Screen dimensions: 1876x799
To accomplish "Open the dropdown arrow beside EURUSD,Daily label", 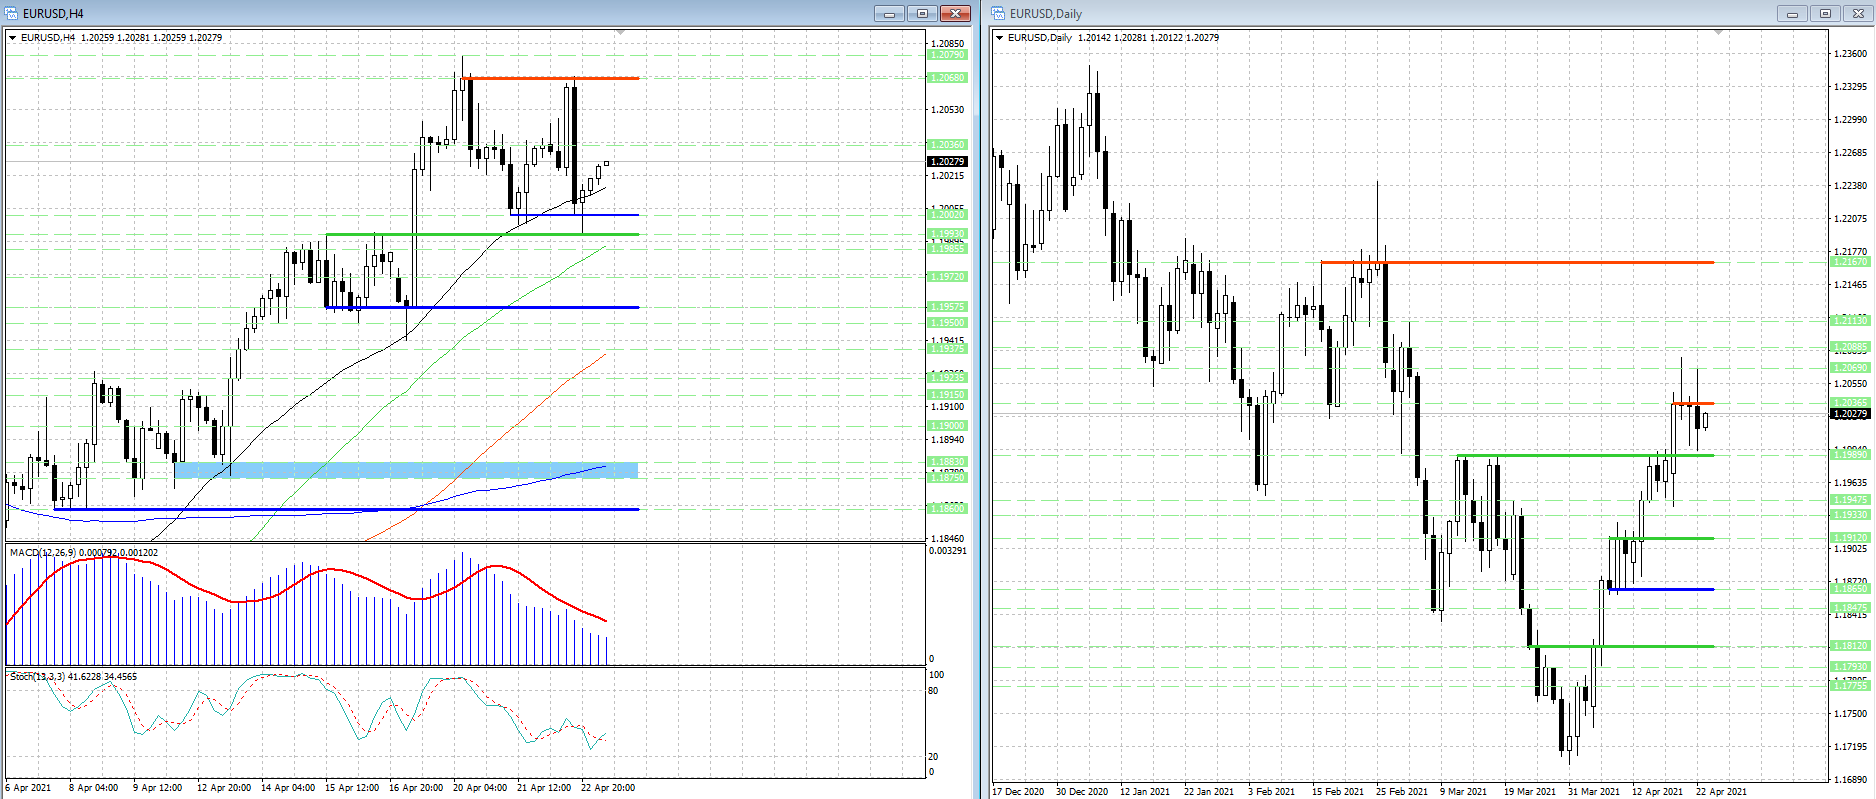I will tap(1000, 38).
